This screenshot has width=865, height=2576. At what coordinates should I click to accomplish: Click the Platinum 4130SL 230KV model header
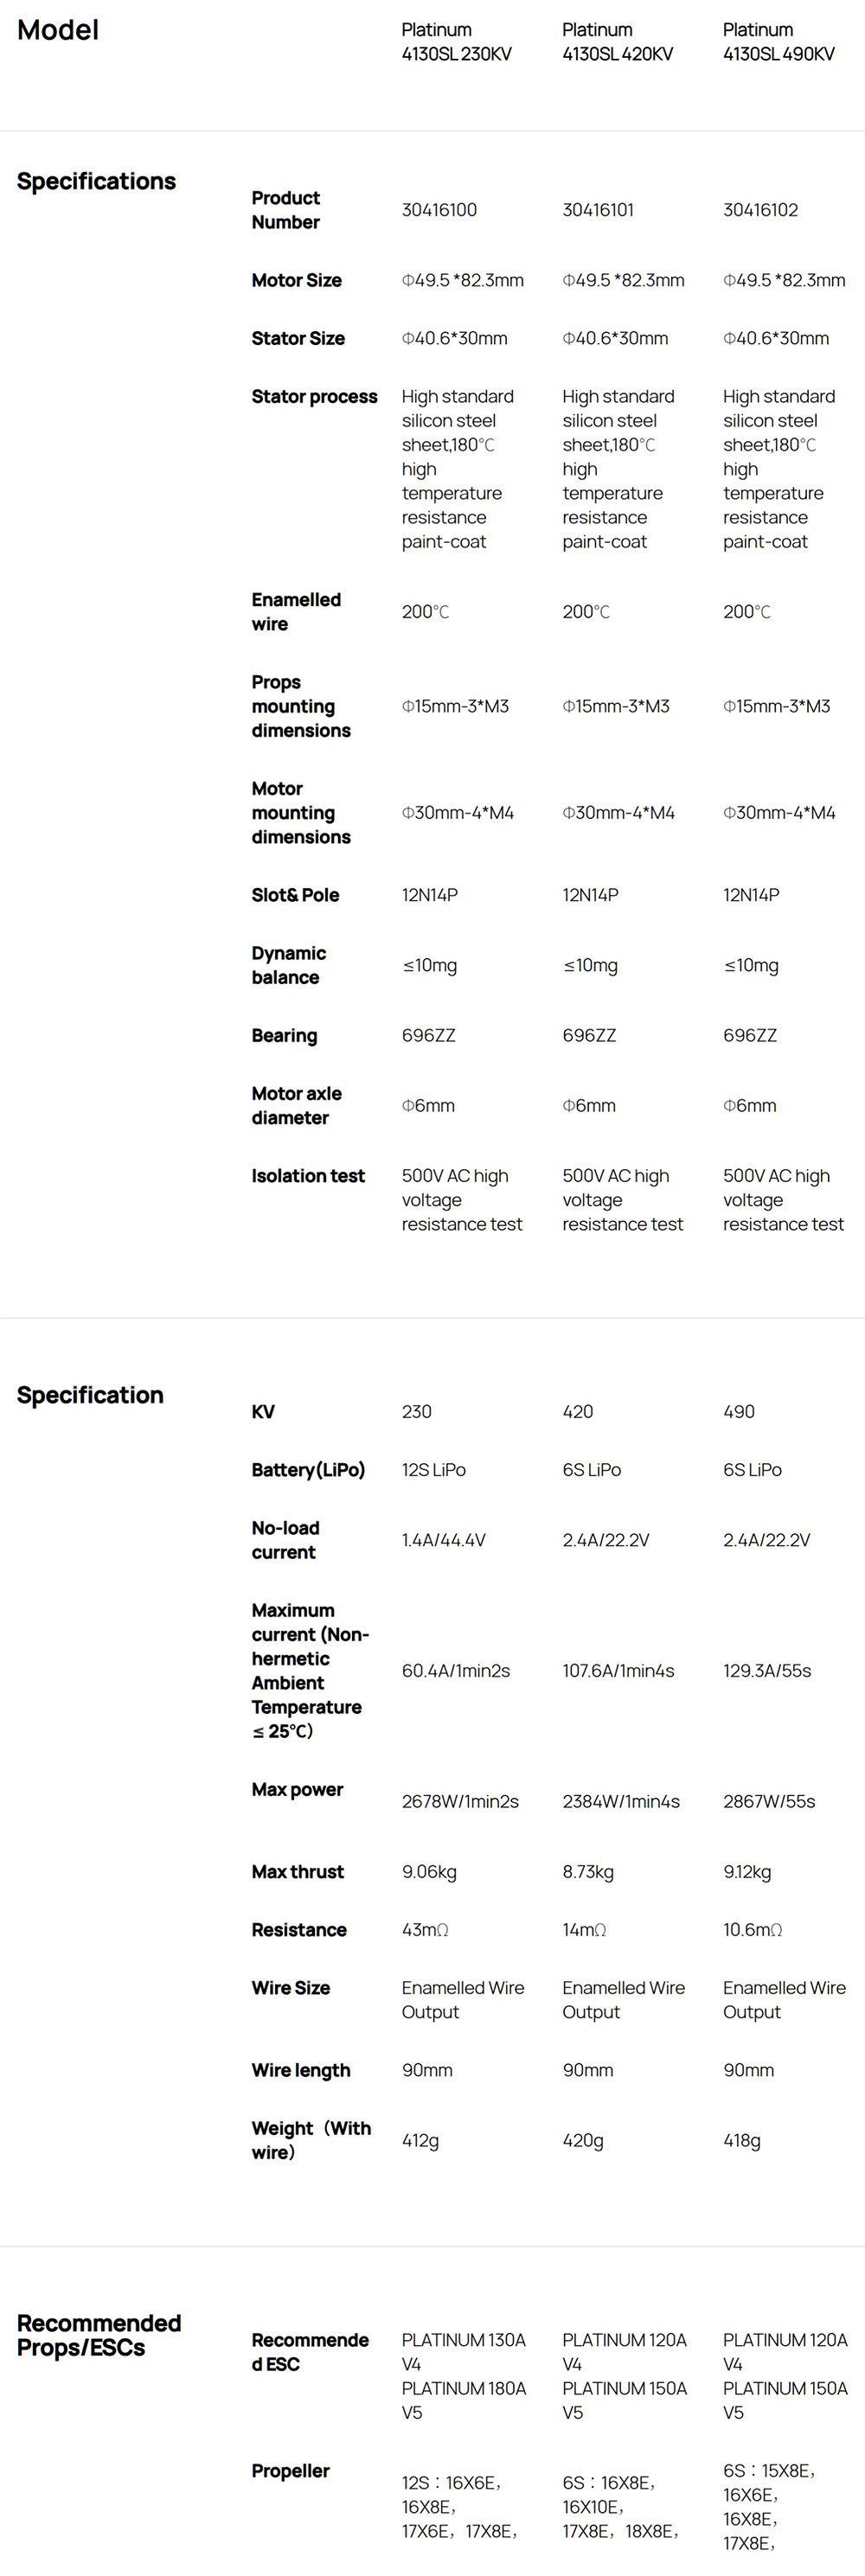[x=456, y=42]
